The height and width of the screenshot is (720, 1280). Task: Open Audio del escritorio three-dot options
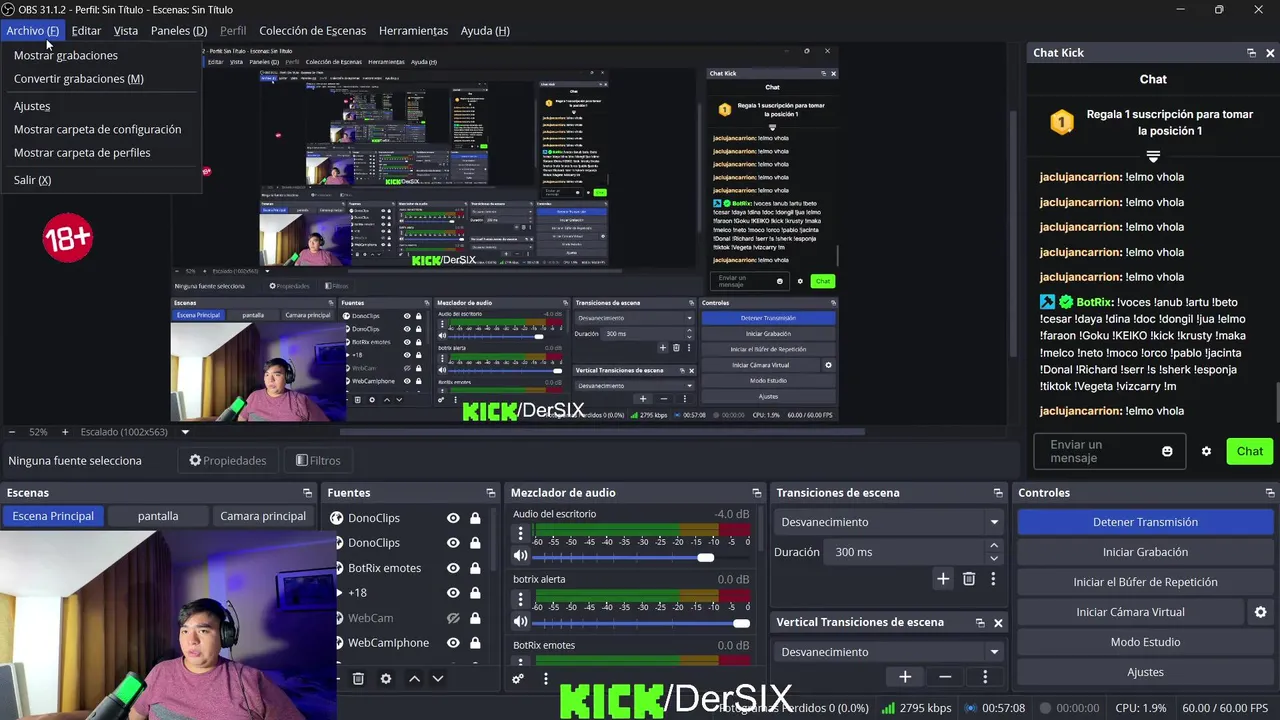(x=520, y=534)
